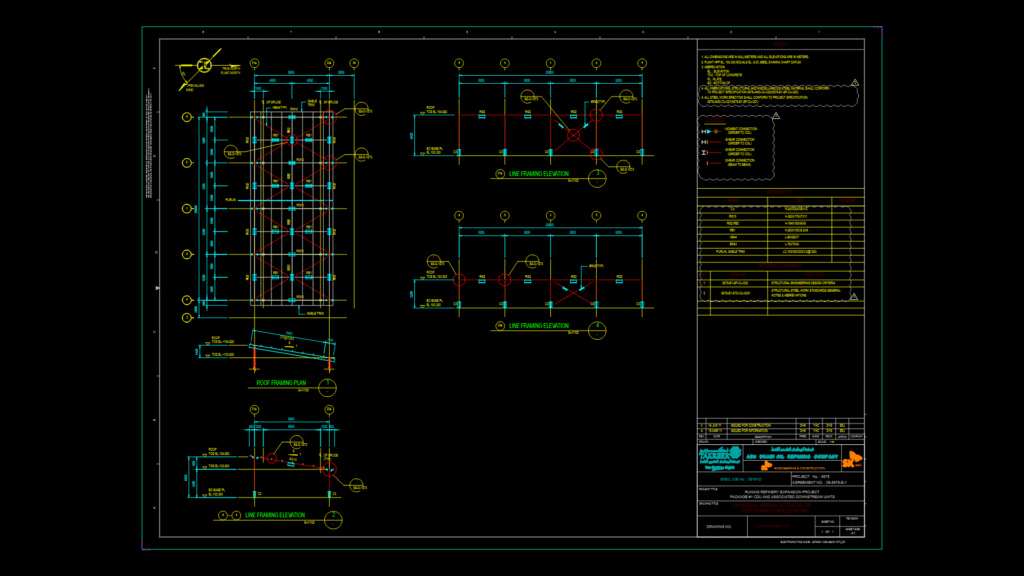The height and width of the screenshot is (576, 1024).
Task: Click the section bubble beside ROOF FRAMING PLAN
Action: (327, 387)
